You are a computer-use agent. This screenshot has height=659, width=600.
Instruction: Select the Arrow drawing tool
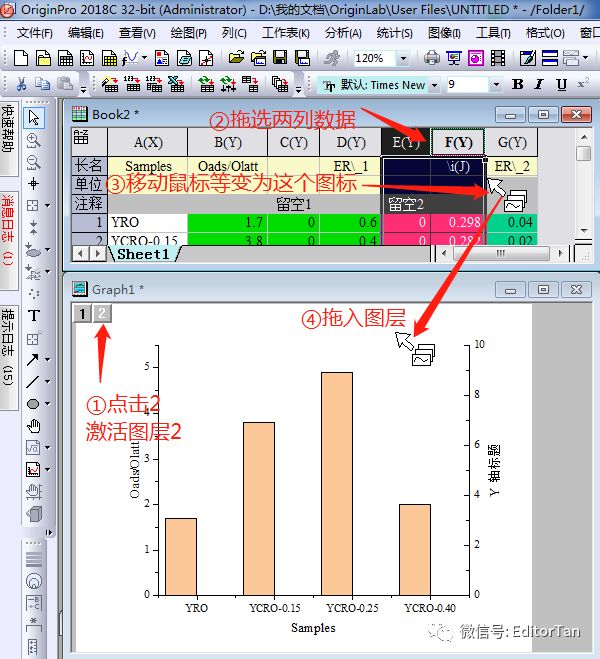tap(33, 359)
